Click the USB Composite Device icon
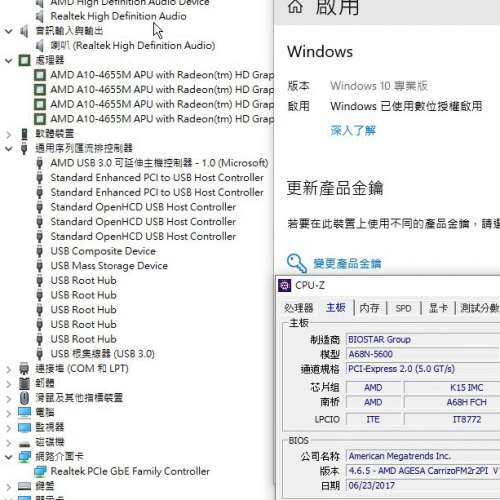Viewport: 500px width, 500px height. [40, 251]
